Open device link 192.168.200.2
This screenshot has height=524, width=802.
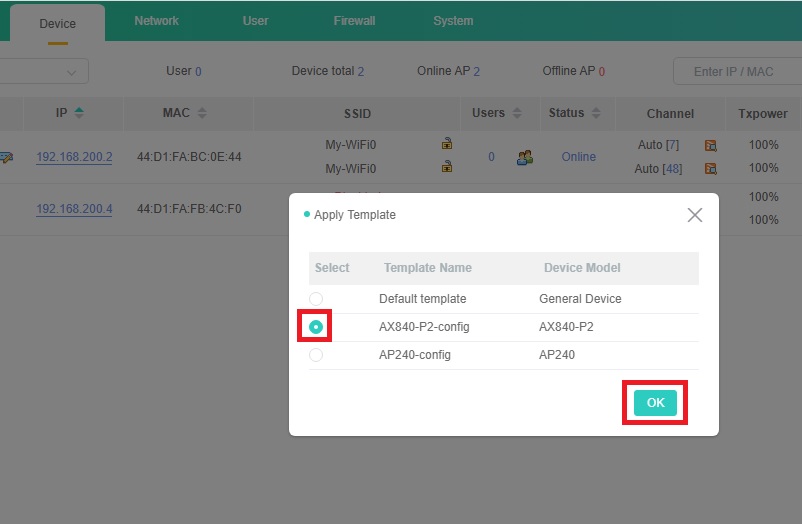[x=74, y=157]
